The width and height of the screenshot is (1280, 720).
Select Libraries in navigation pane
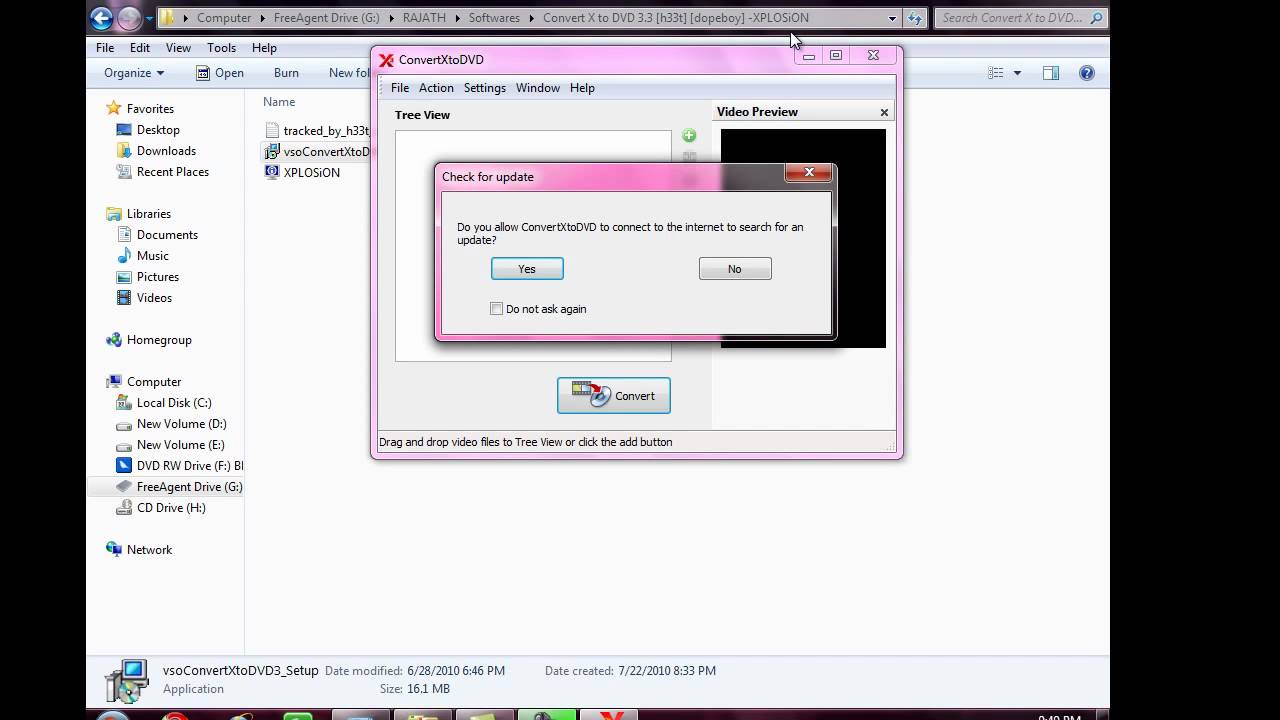pos(148,214)
